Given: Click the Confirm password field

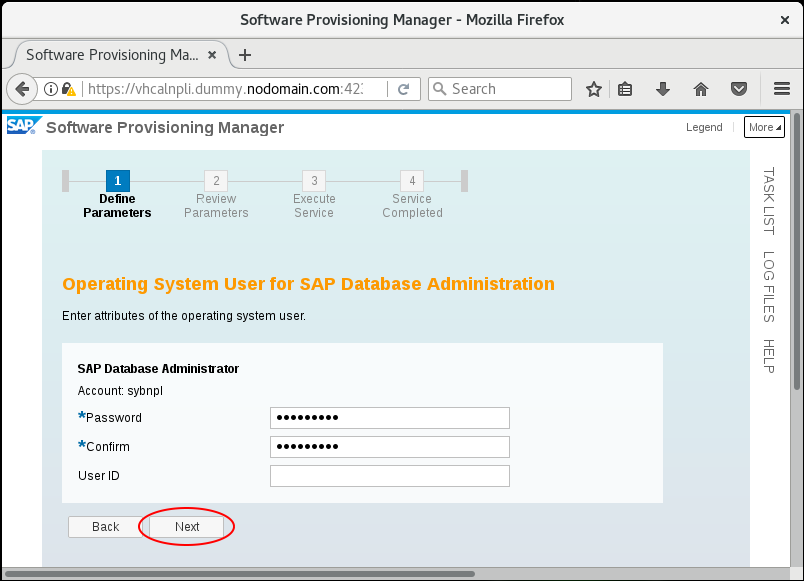Looking at the screenshot, I should 390,447.
